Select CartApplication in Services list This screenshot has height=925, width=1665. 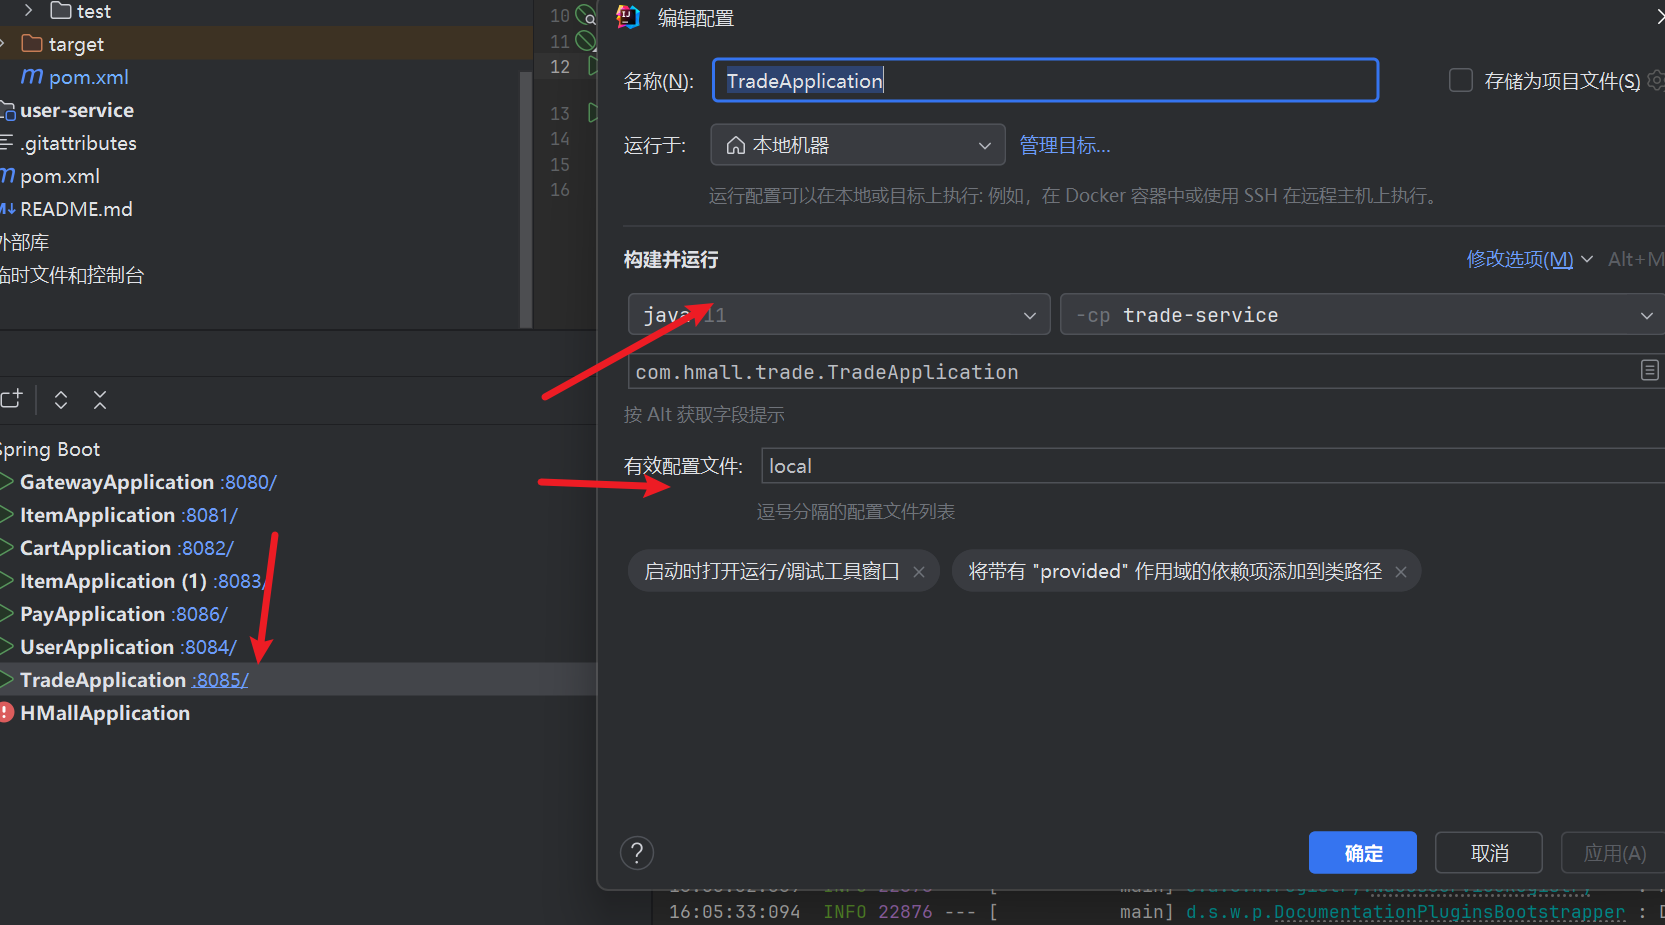127,548
